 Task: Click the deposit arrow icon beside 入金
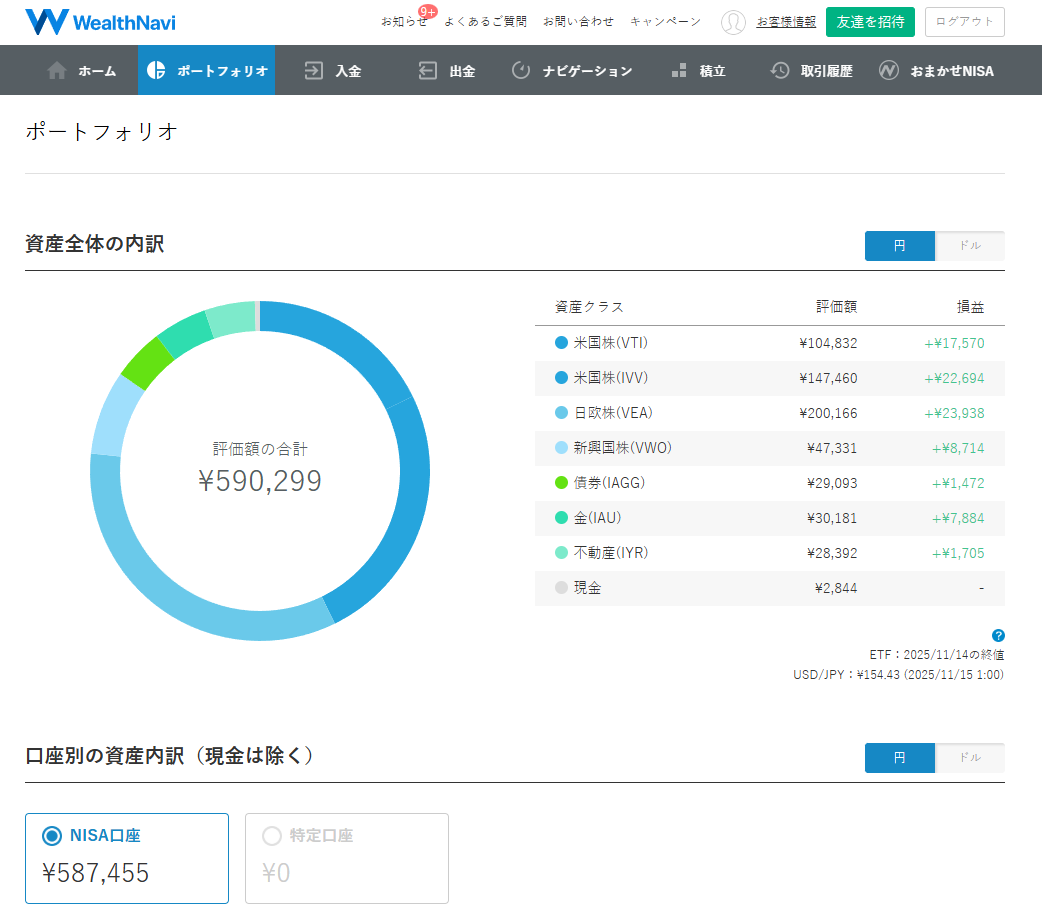pos(314,71)
